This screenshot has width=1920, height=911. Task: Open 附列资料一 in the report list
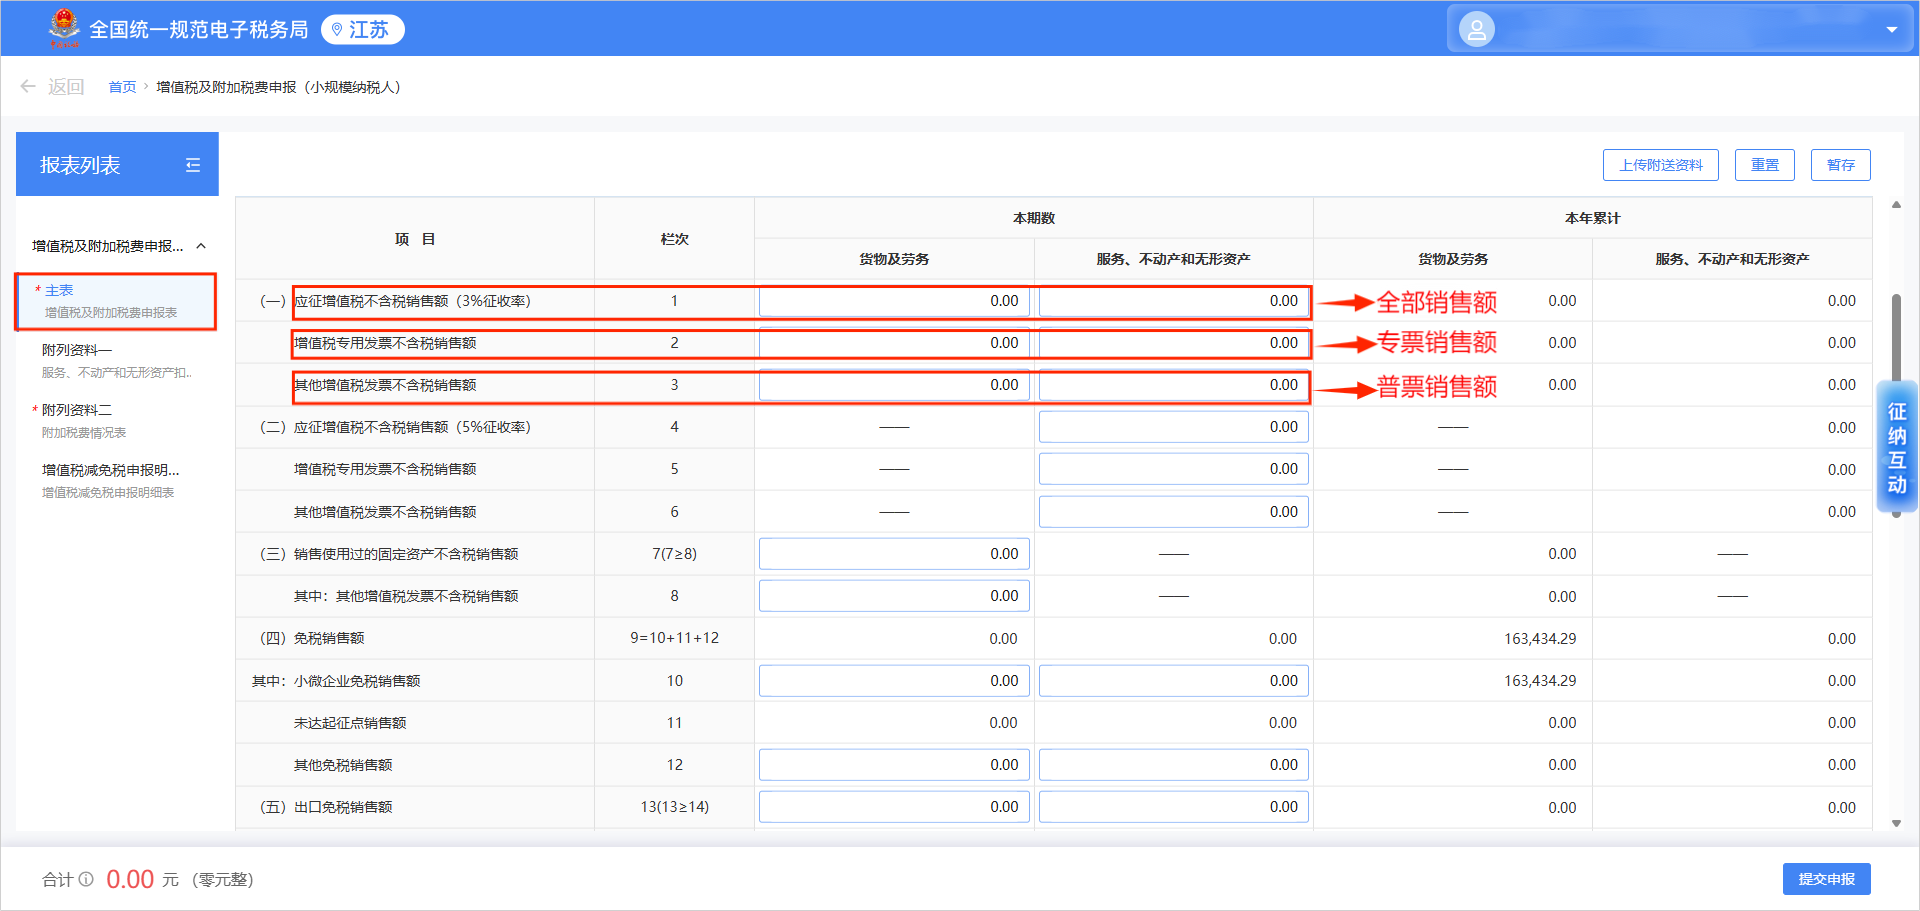pos(116,361)
